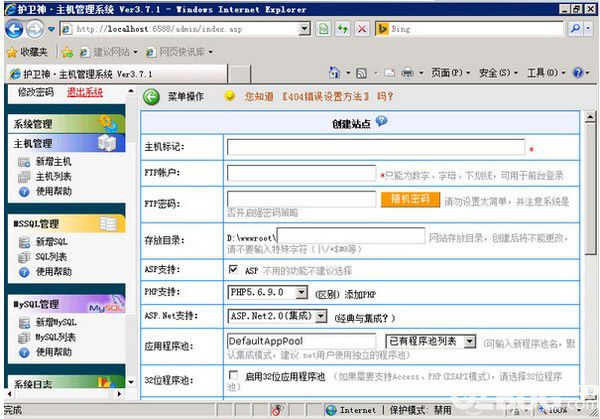Click the DefaultAppPool input field
This screenshot has width=600, height=419.
pos(302,341)
